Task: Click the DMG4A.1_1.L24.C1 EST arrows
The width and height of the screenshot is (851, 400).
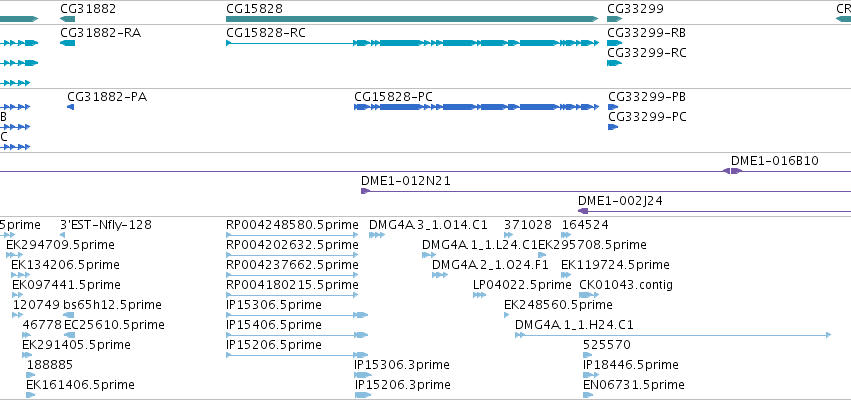Action: [429, 255]
